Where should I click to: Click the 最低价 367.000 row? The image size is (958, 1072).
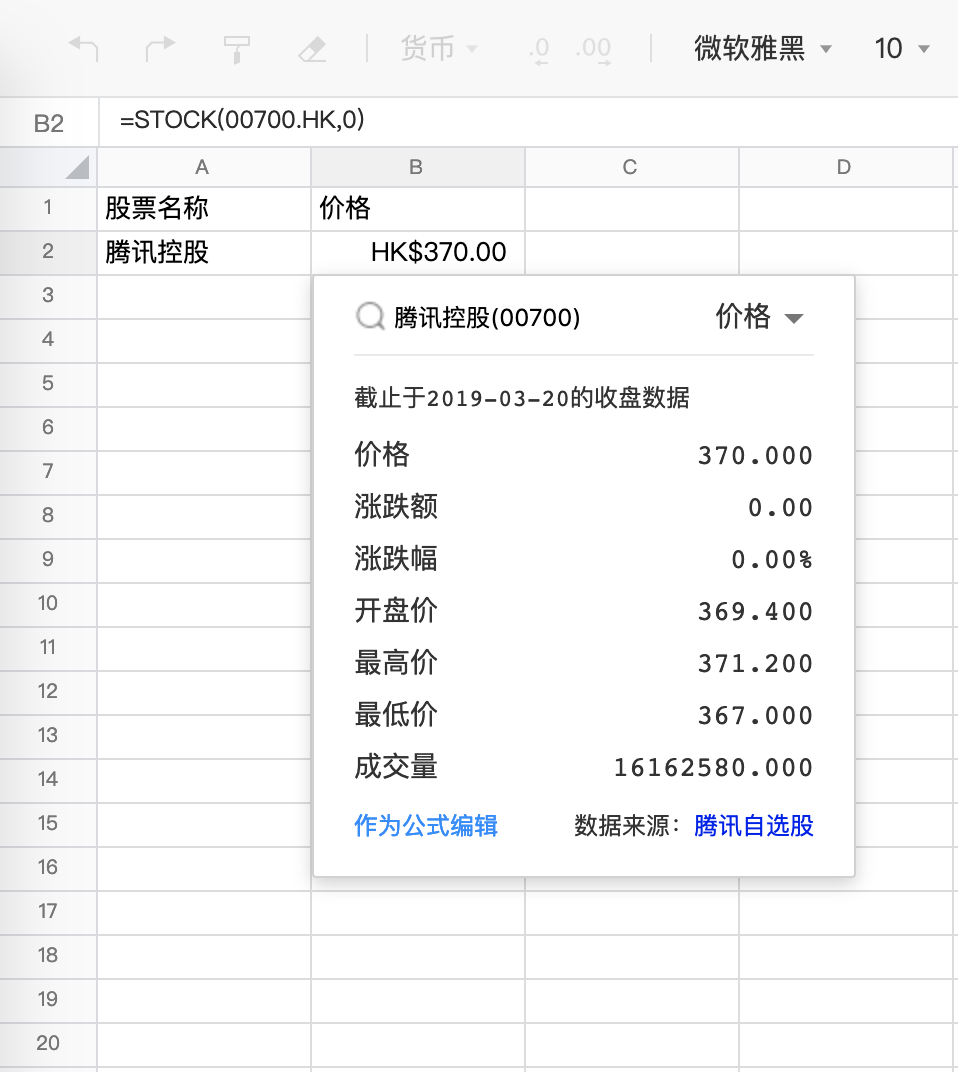[x=583, y=715]
